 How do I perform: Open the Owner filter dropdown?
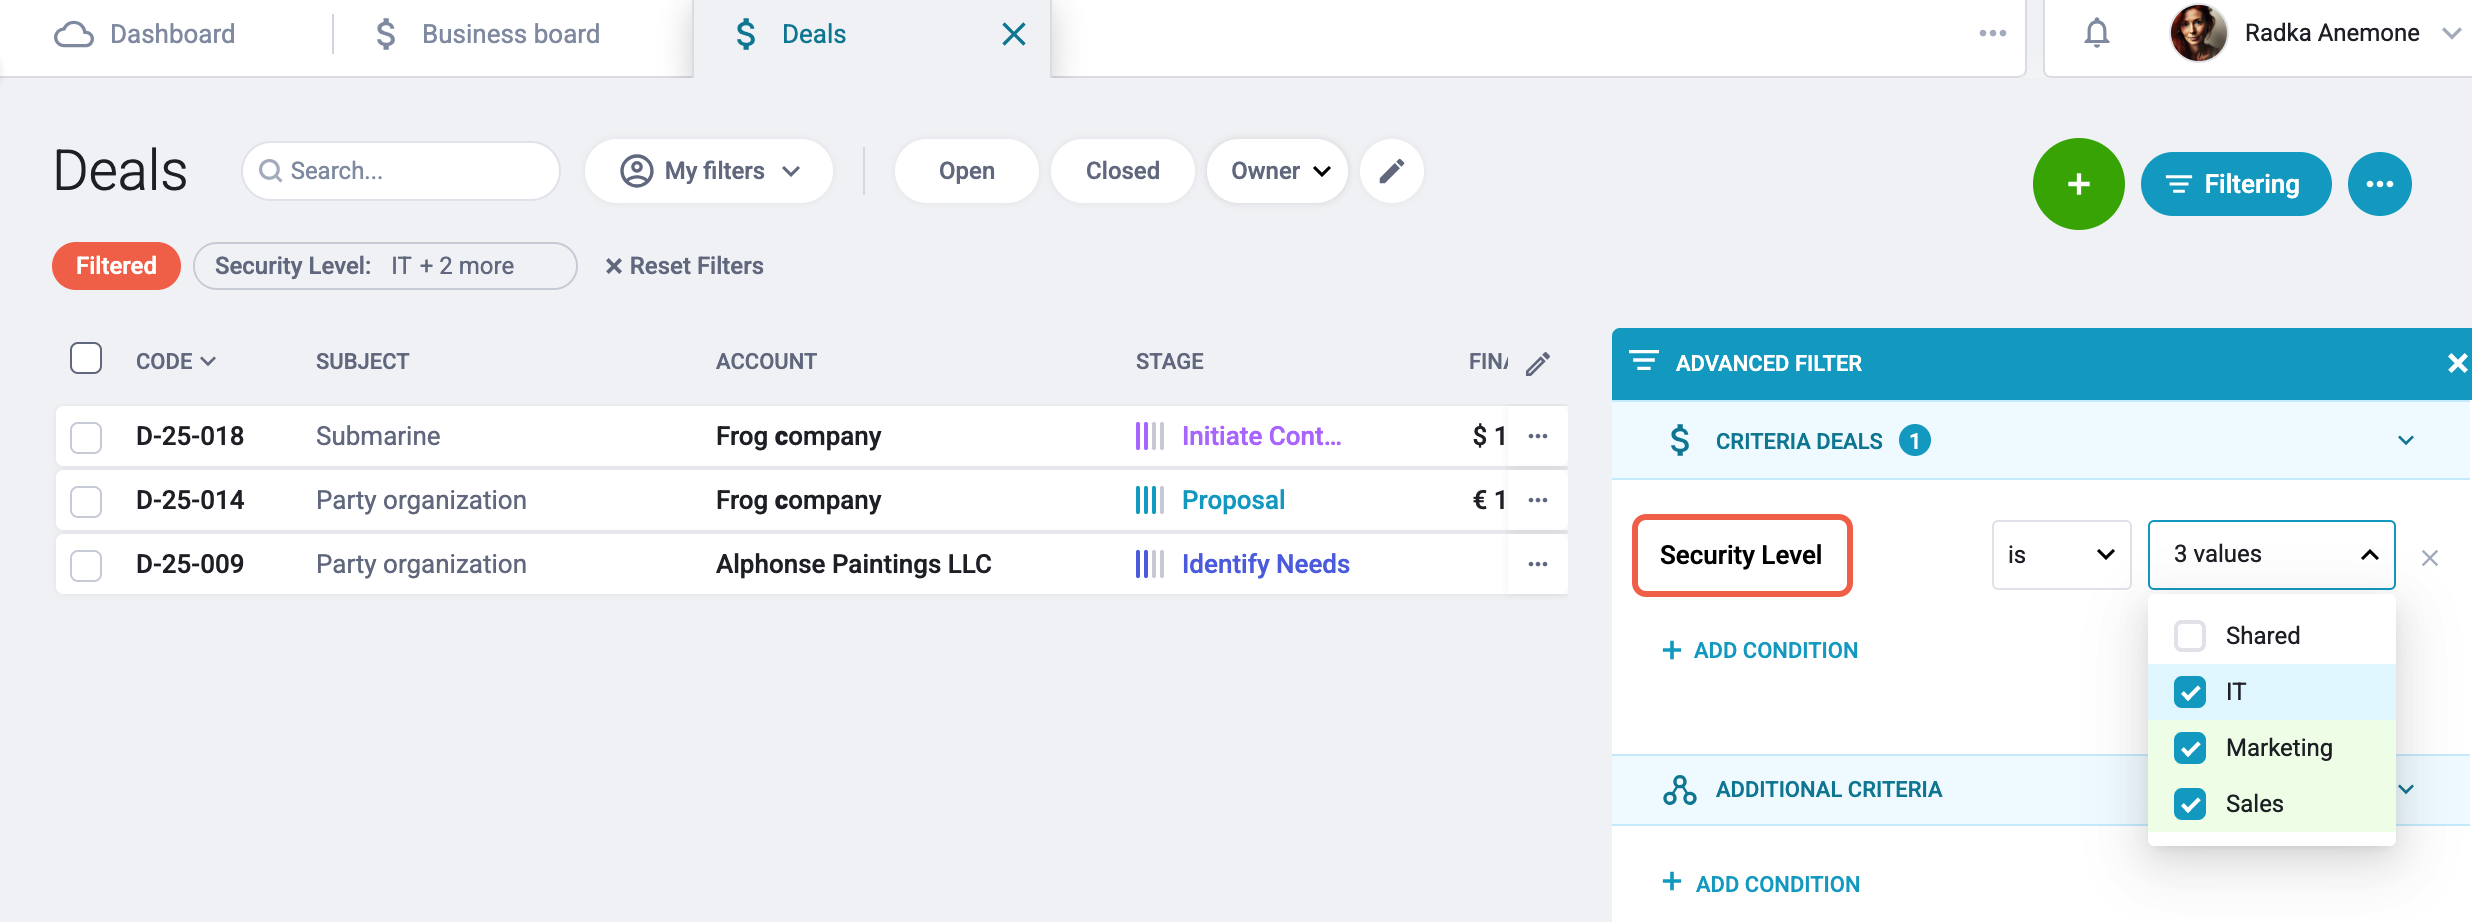[1278, 171]
